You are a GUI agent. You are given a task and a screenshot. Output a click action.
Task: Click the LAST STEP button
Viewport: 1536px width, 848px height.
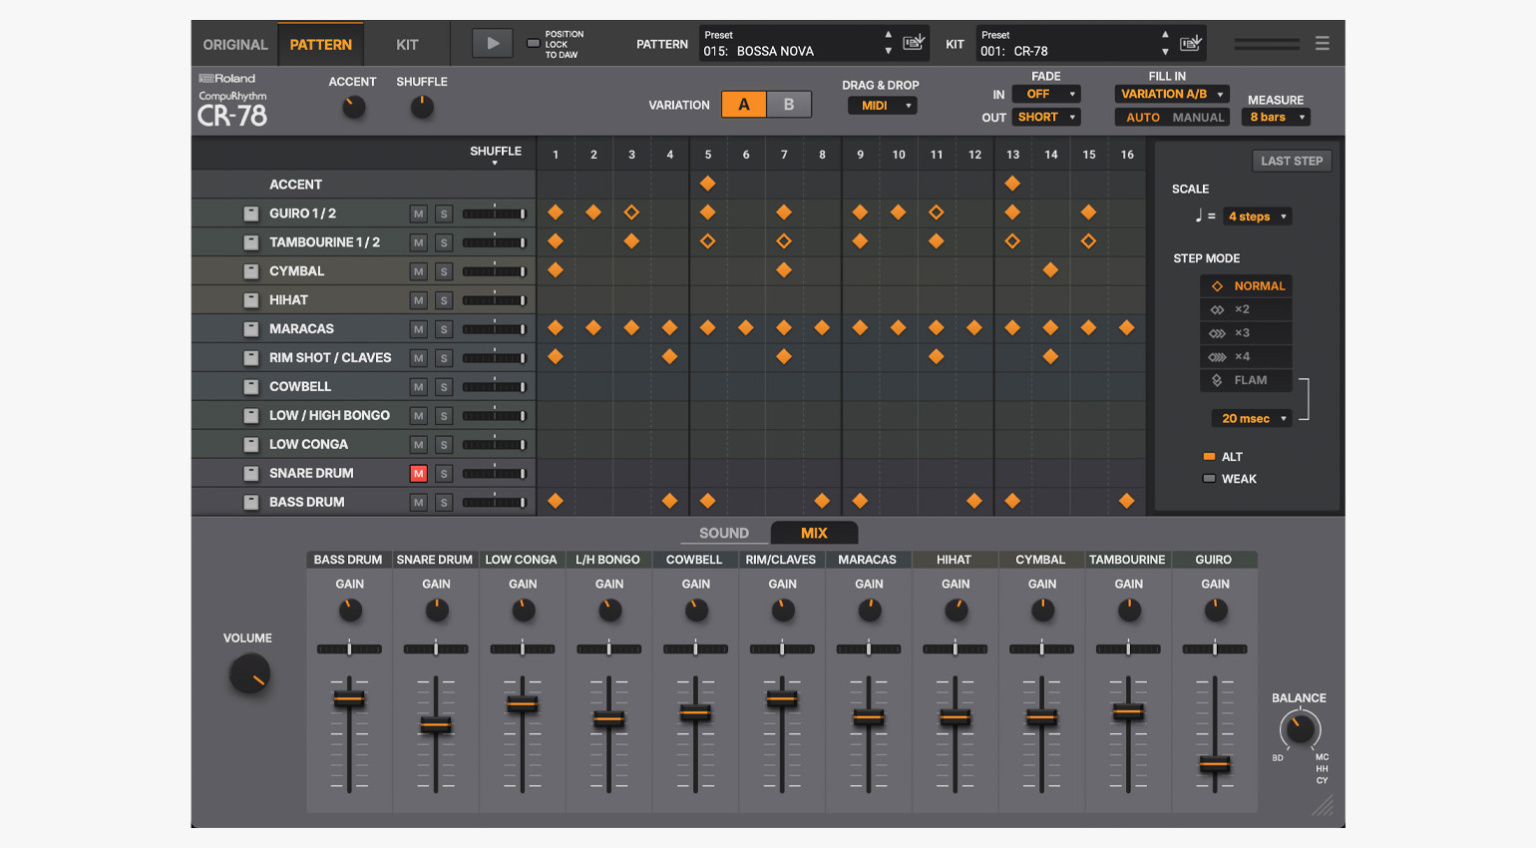coord(1291,160)
